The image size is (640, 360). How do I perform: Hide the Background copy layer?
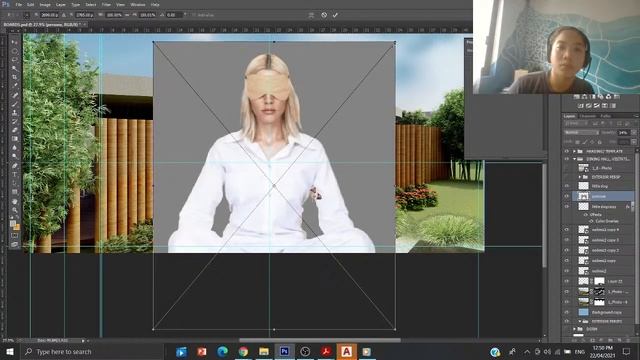tap(567, 312)
